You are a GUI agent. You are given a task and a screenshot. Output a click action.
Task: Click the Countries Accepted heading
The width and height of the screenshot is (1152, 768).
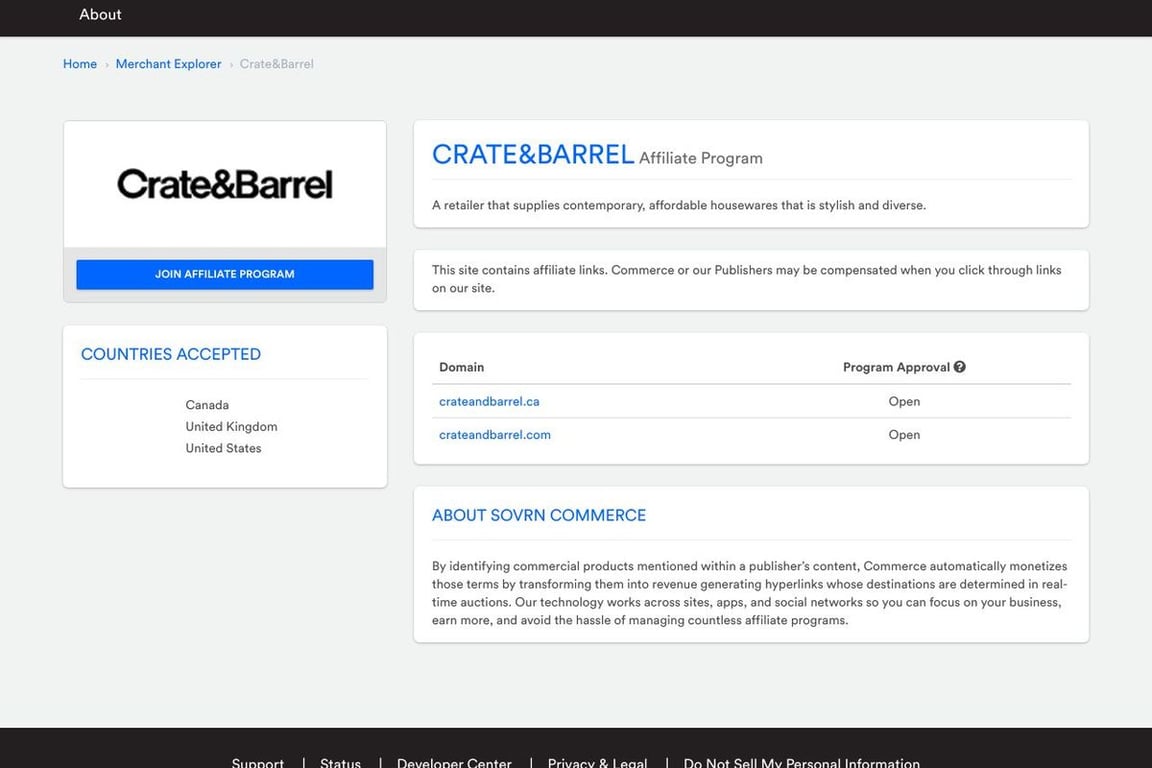[170, 354]
